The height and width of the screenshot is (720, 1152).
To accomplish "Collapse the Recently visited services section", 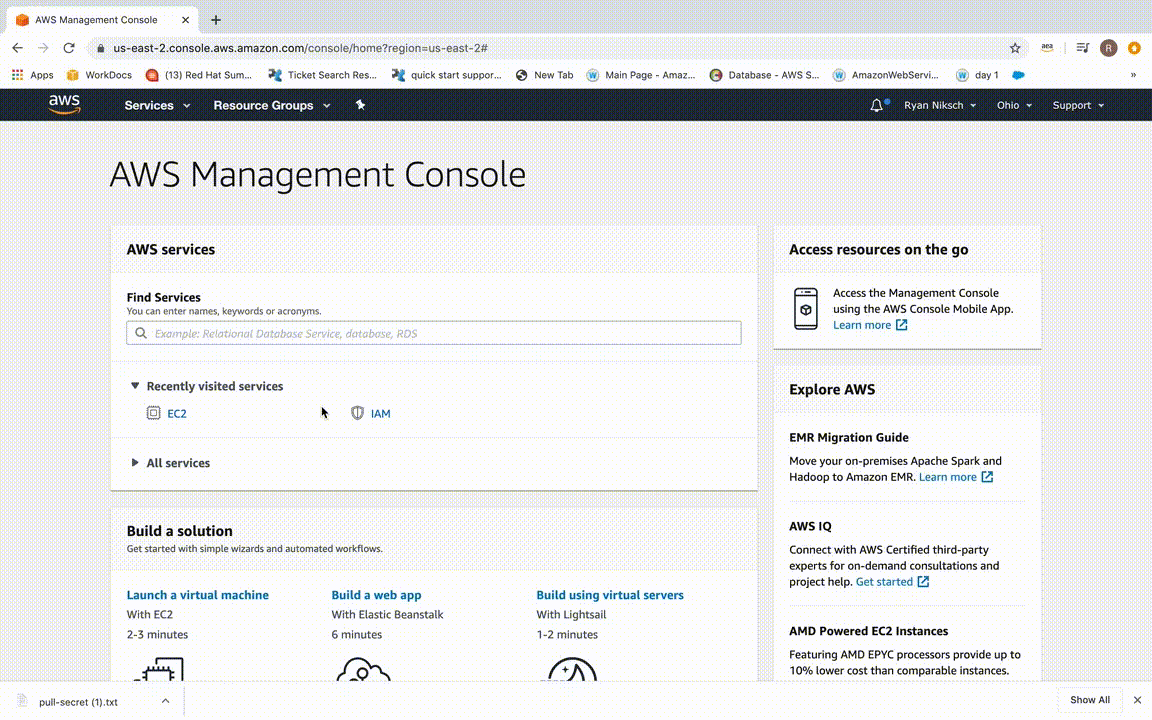I will (x=134, y=386).
